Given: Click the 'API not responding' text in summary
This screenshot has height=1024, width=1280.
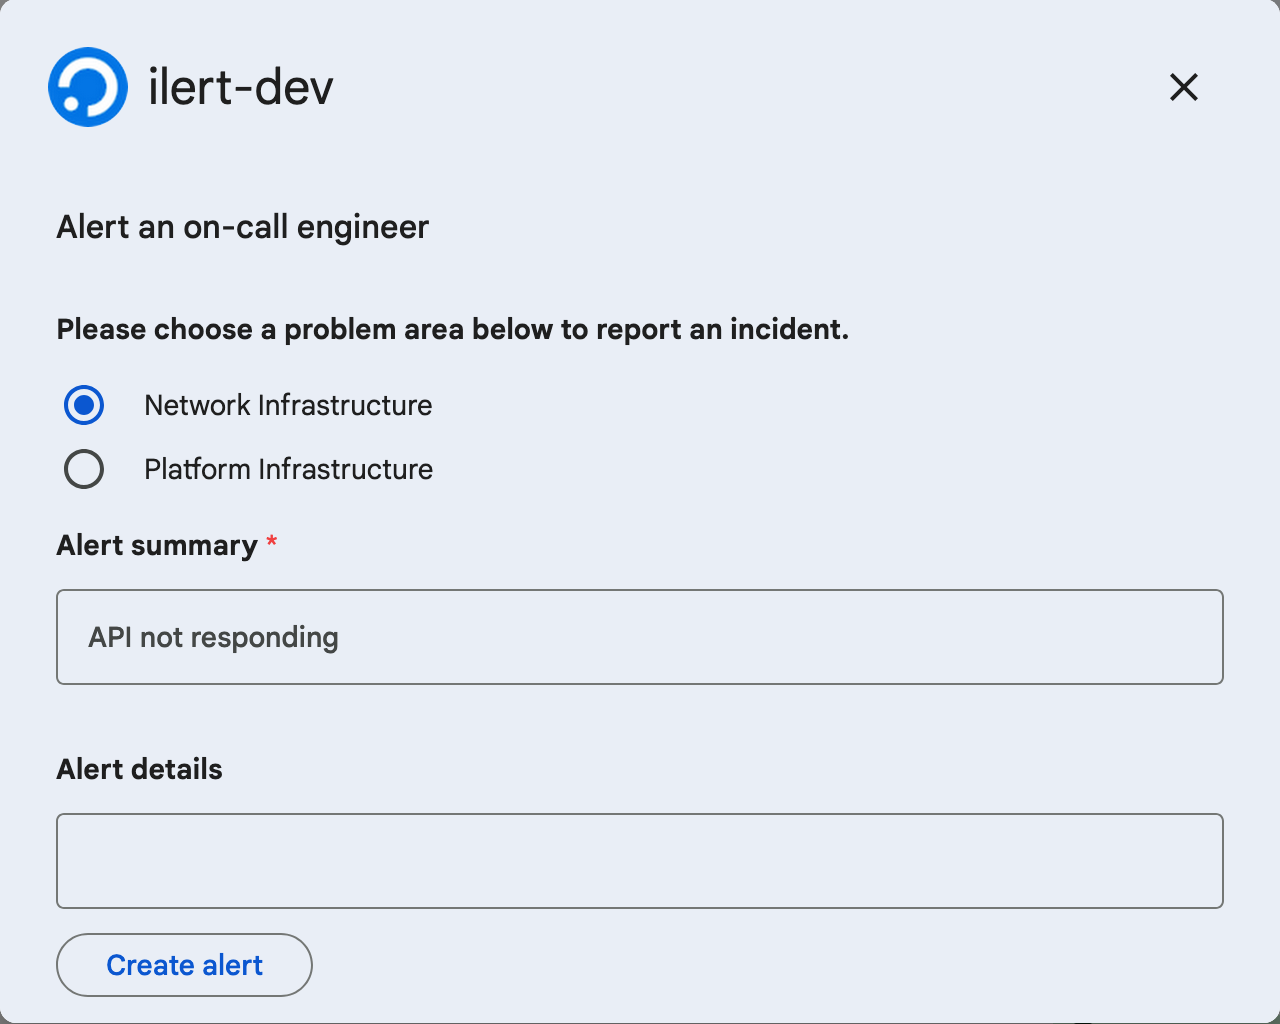Looking at the screenshot, I should tap(213, 637).
